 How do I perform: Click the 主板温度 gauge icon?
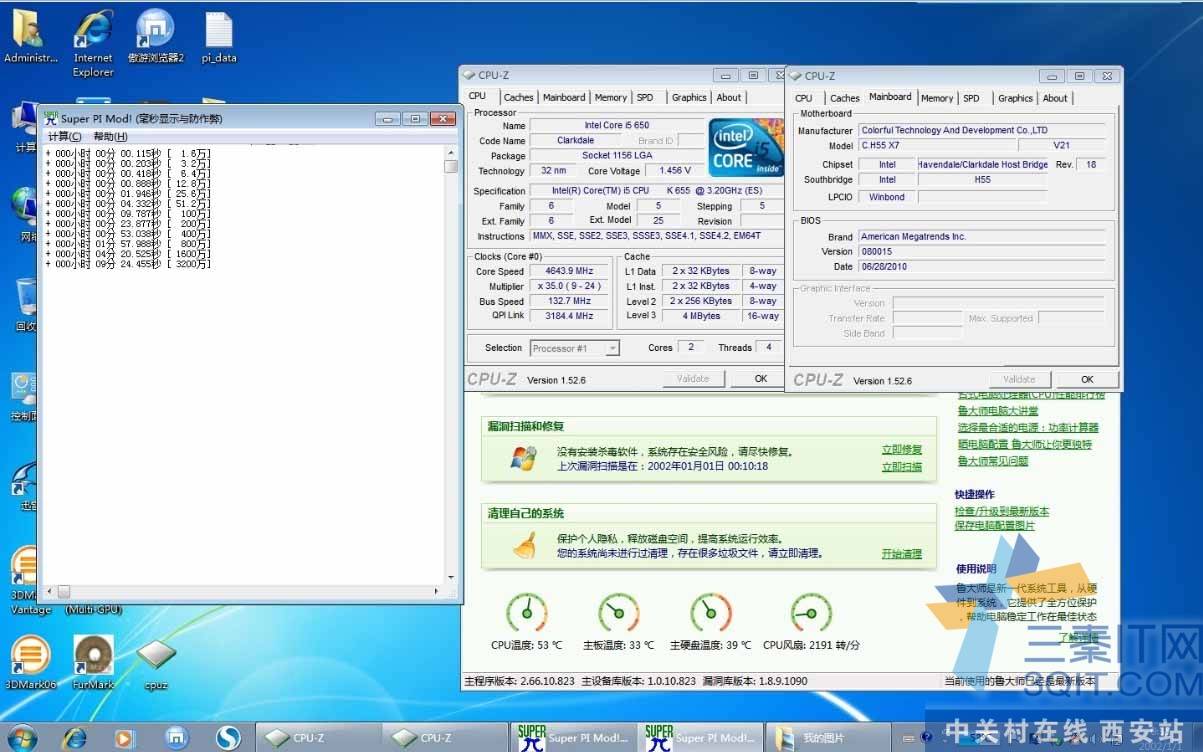(619, 612)
